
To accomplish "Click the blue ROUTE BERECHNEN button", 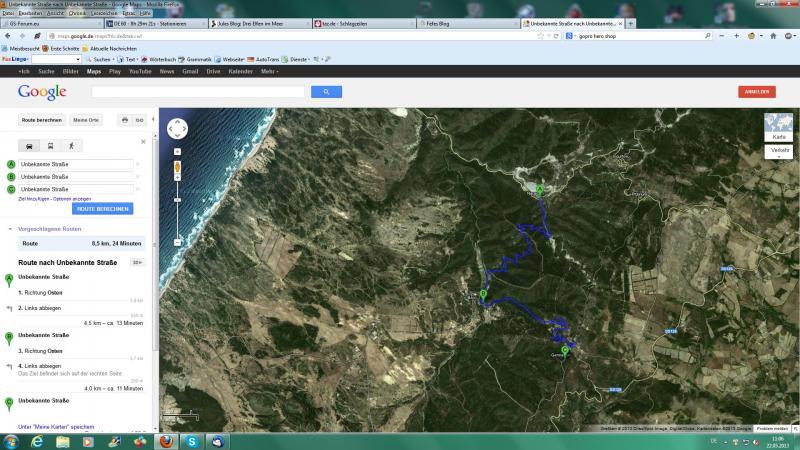I will (102, 209).
